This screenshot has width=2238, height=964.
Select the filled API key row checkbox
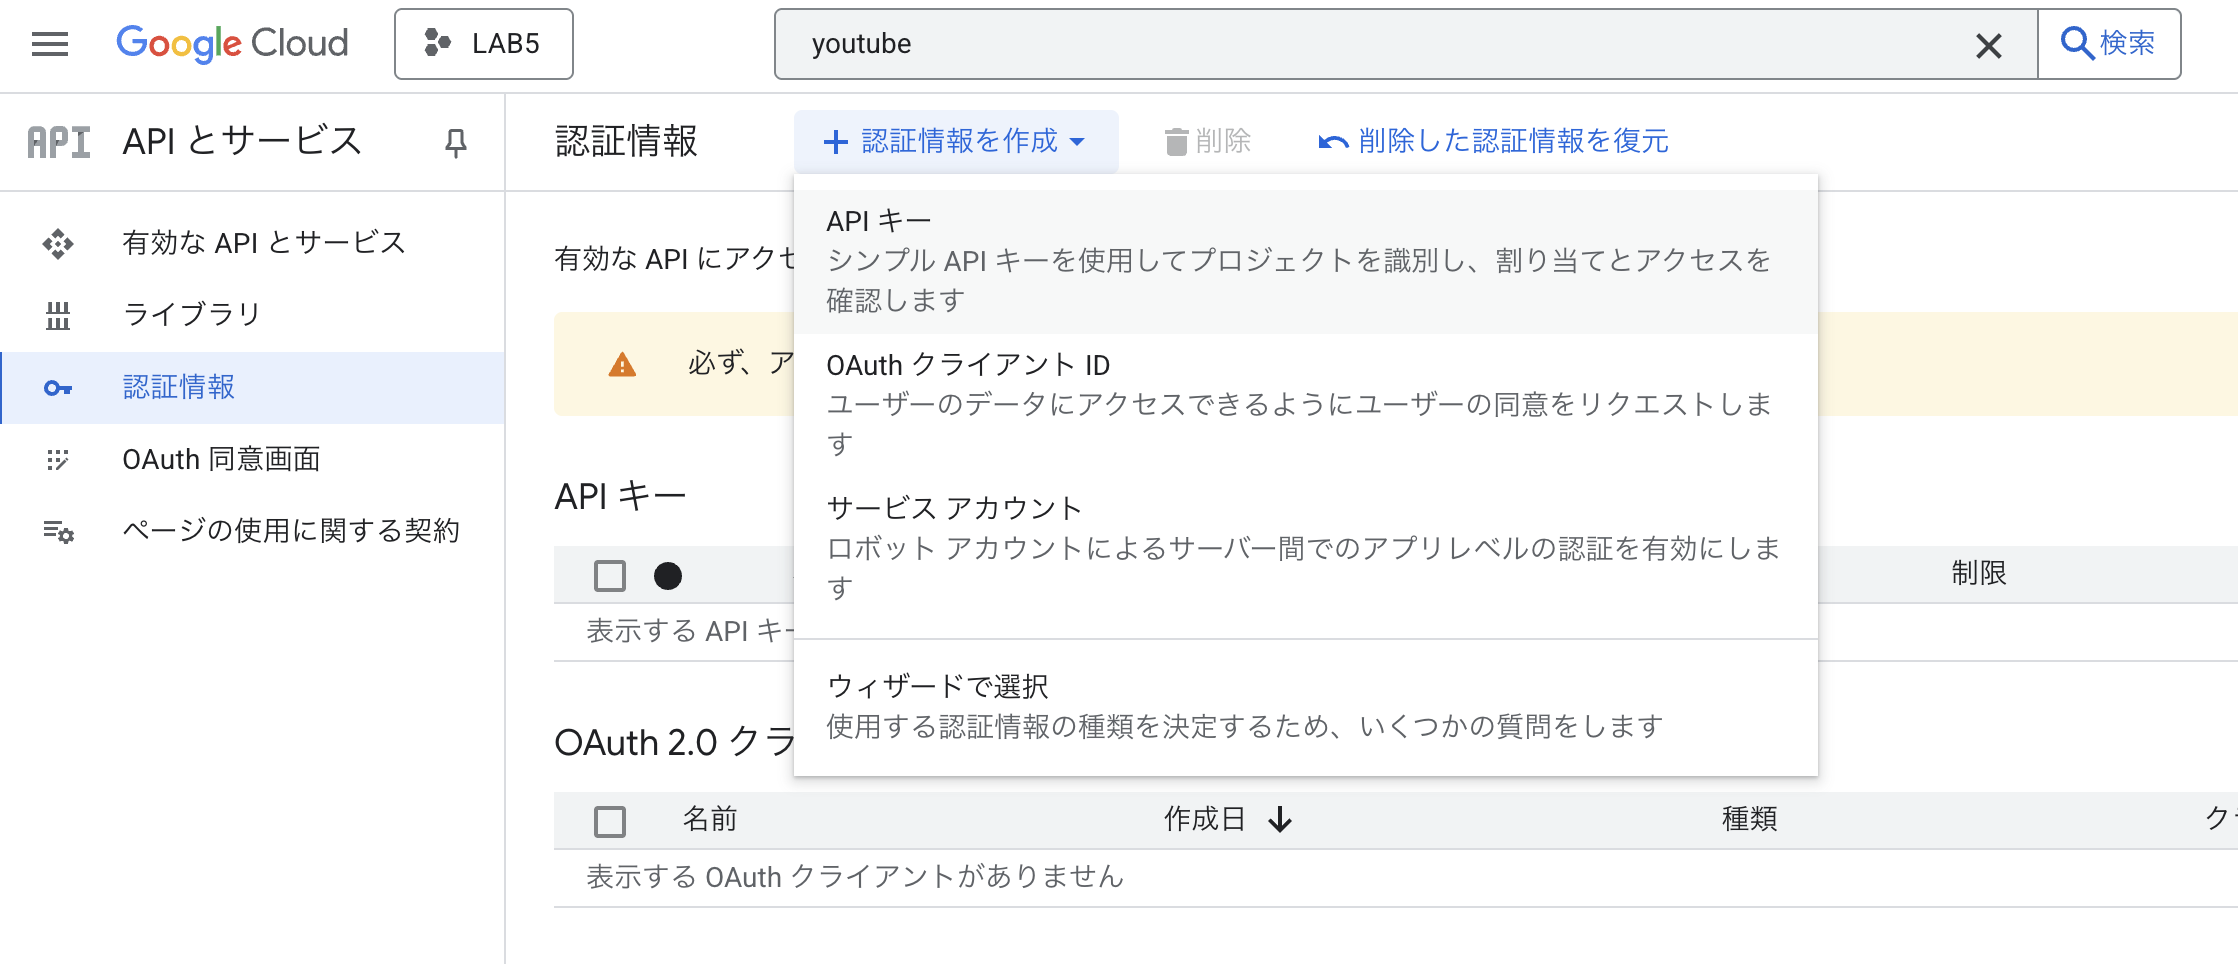[x=667, y=576]
